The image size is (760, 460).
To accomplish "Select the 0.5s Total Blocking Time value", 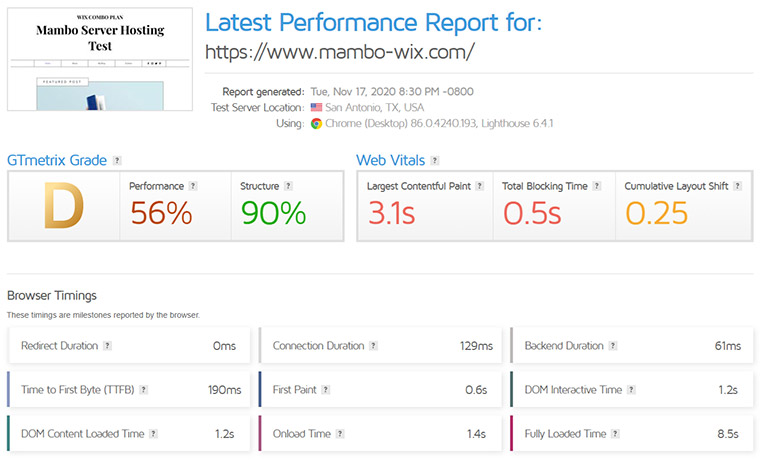I will (x=532, y=213).
